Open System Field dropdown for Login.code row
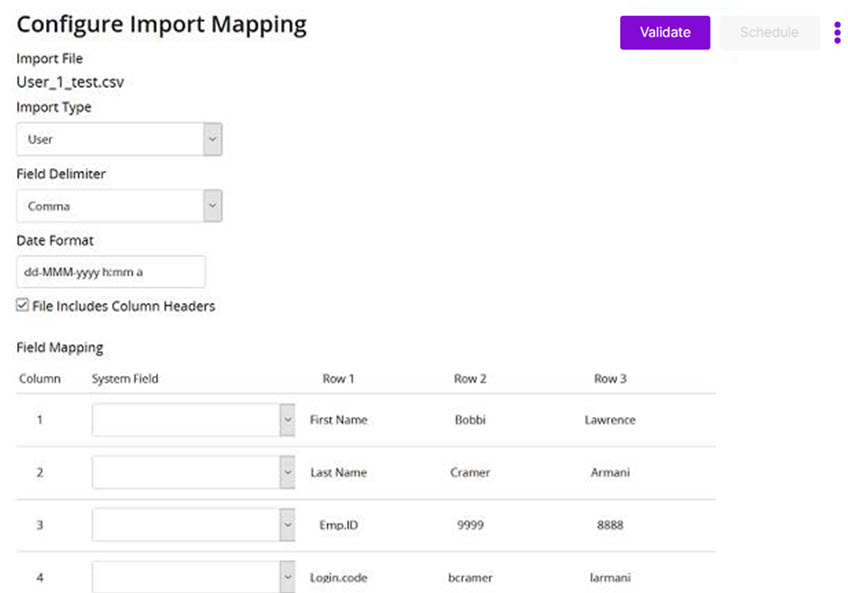The image size is (848, 593). coord(193,577)
